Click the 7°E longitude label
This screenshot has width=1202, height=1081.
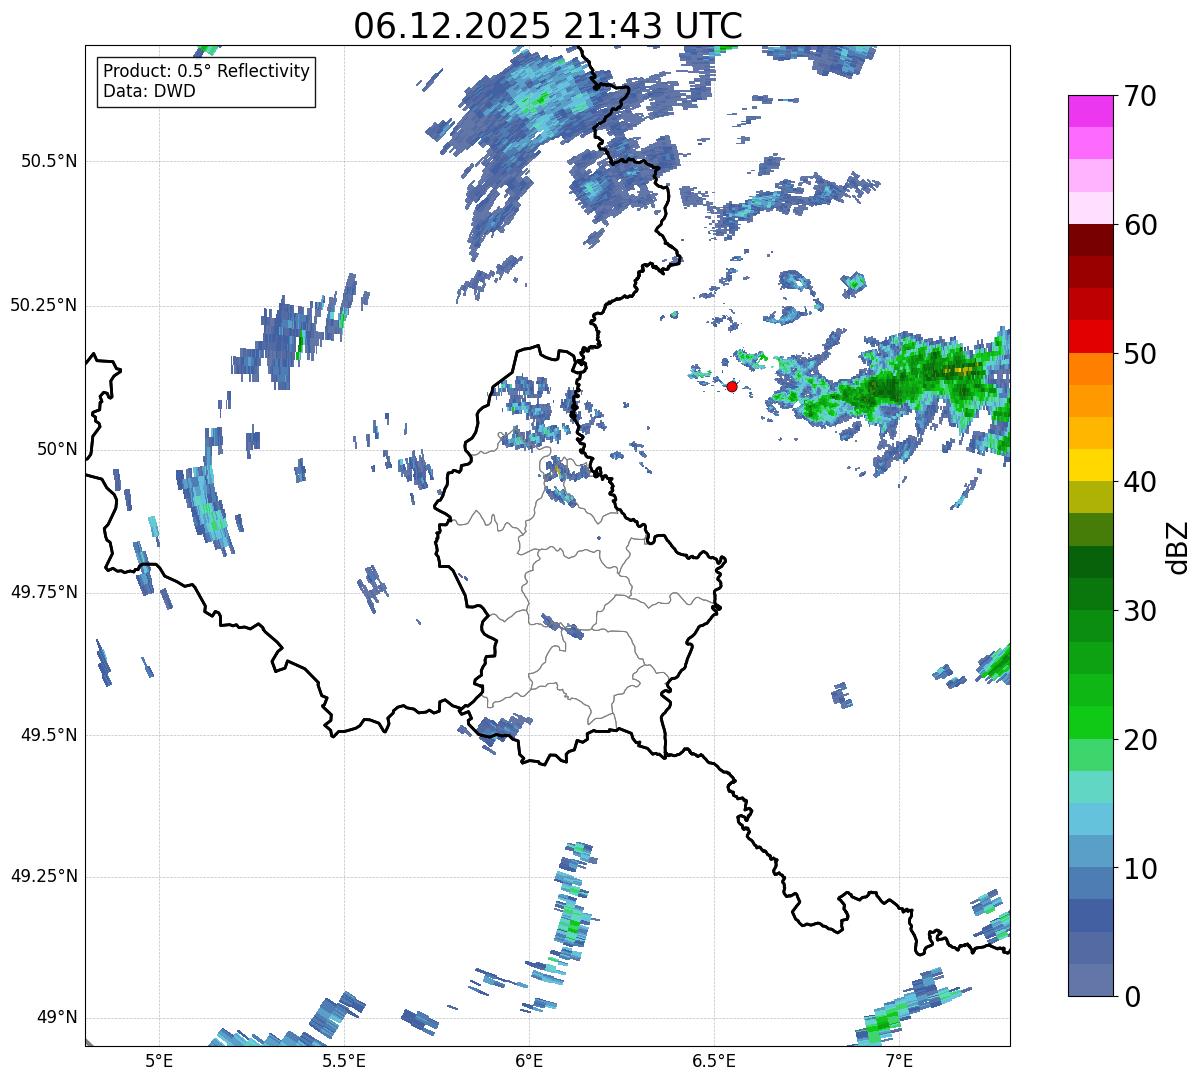(x=899, y=1061)
